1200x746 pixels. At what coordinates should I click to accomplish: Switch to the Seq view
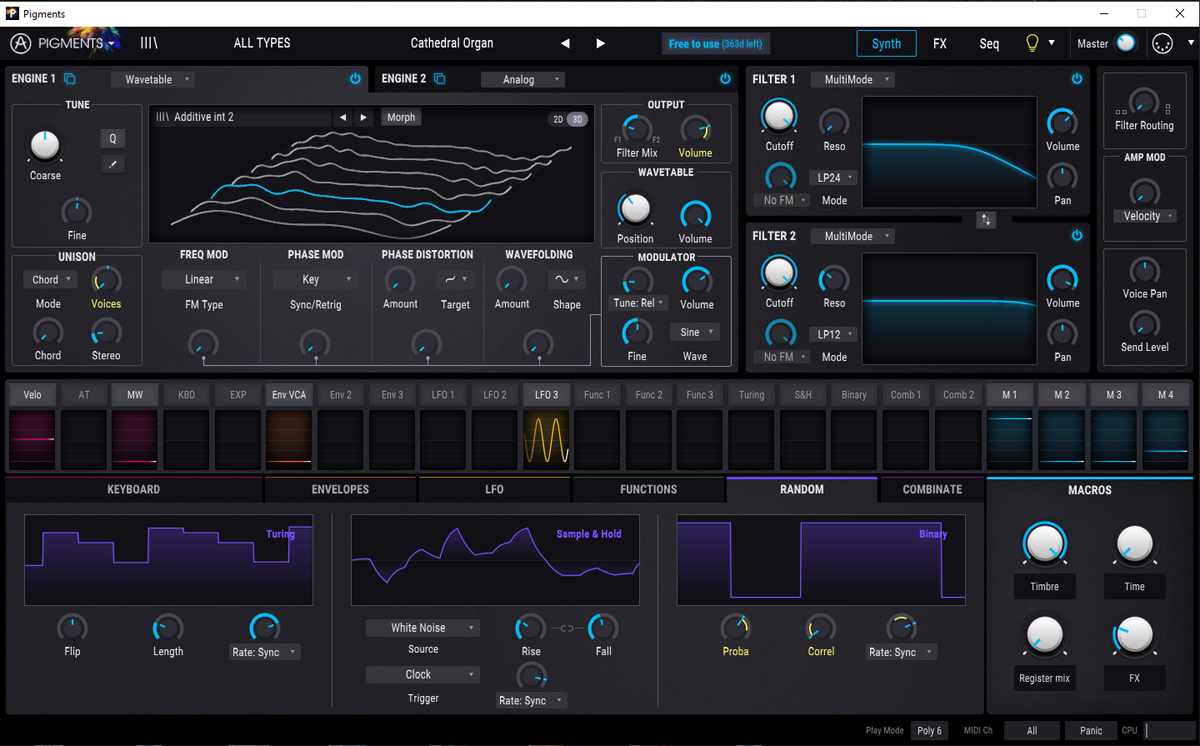point(989,43)
